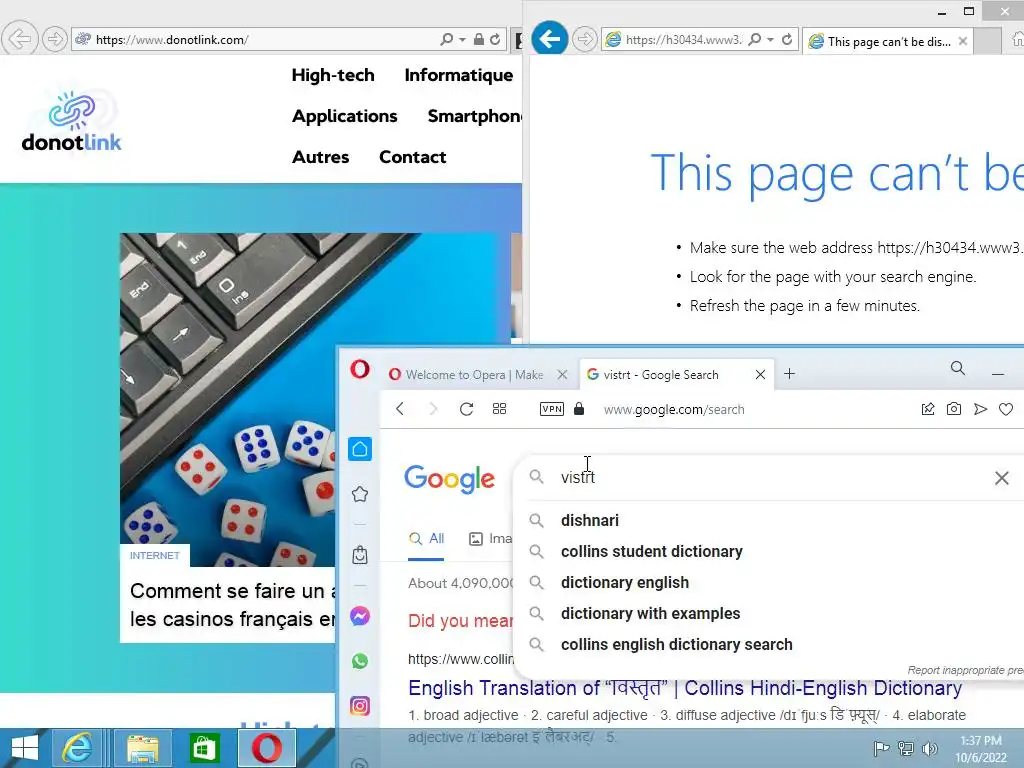This screenshot has height=768, width=1024.
Task: Open Opera tab search magnifier
Action: (x=957, y=368)
